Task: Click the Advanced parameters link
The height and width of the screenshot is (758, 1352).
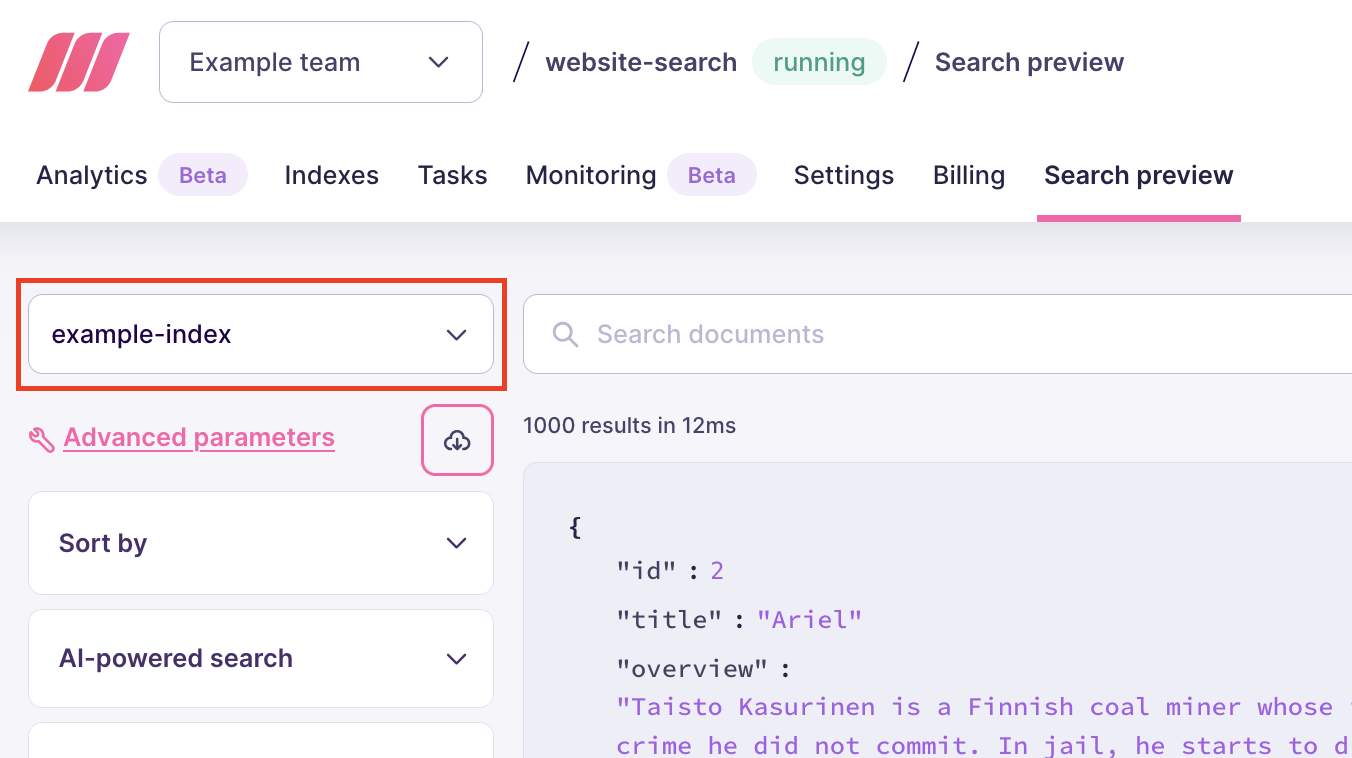Action: point(199,437)
